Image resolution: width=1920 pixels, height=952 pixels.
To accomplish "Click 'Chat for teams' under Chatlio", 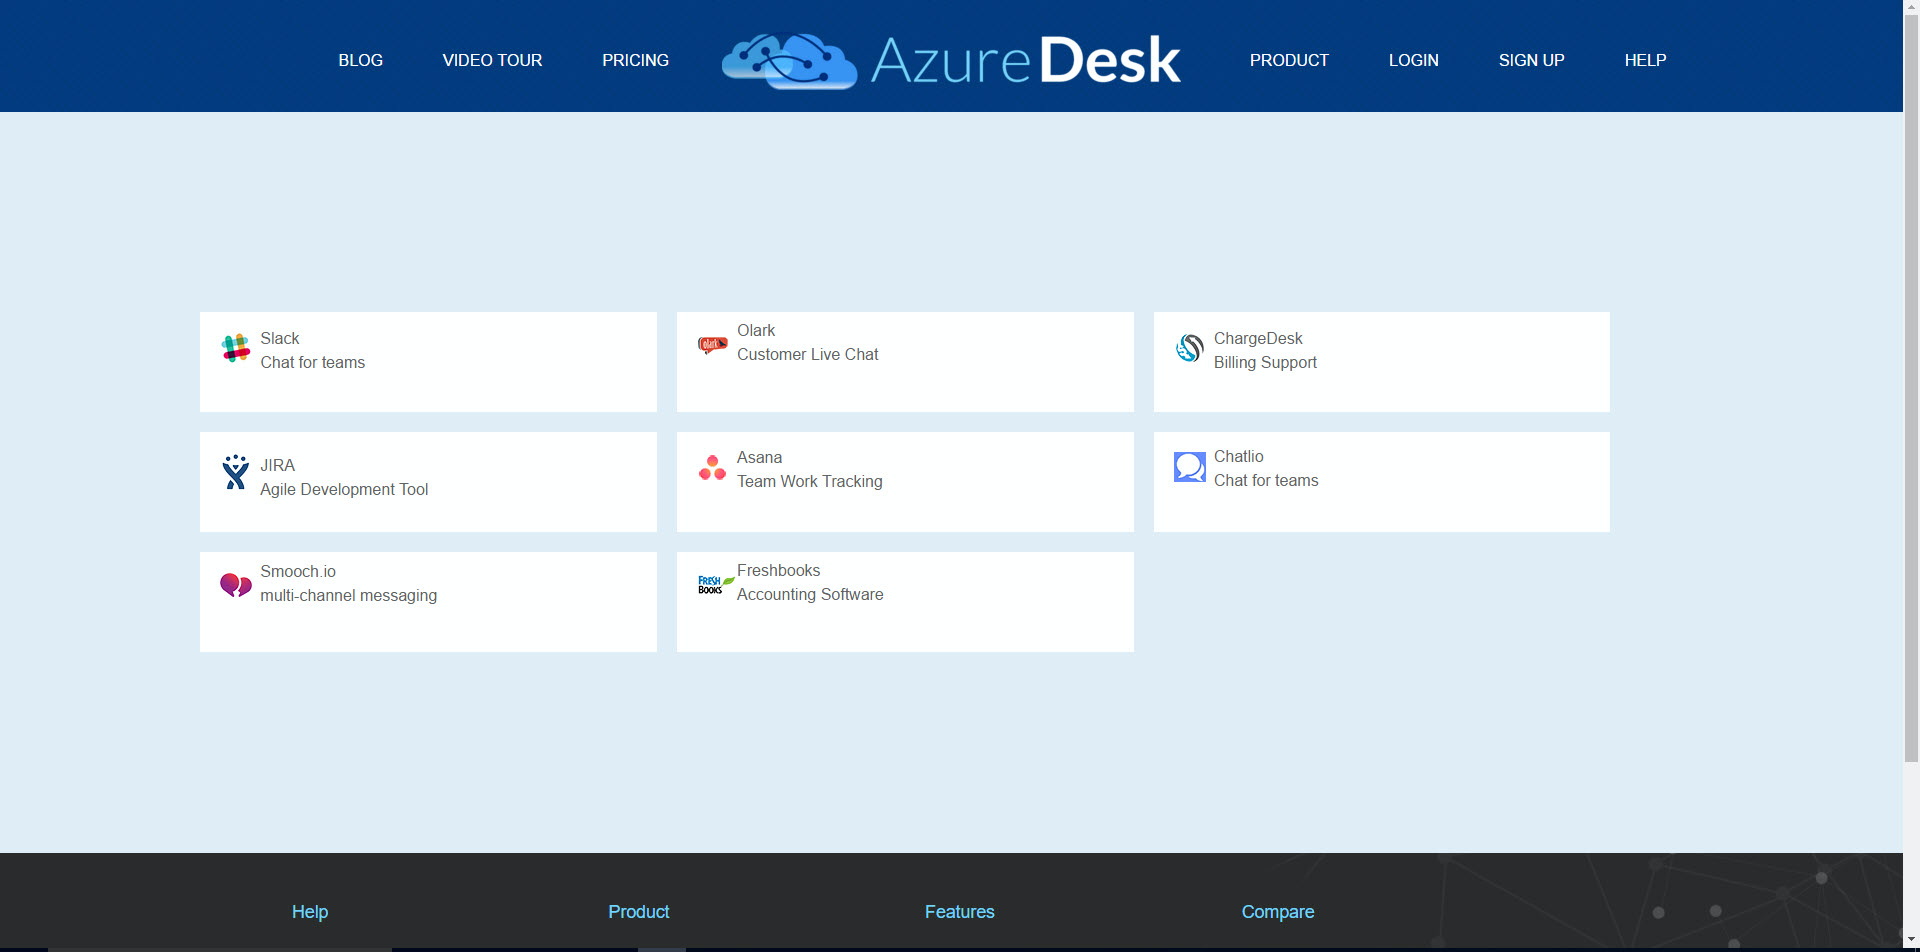I will click(1266, 480).
